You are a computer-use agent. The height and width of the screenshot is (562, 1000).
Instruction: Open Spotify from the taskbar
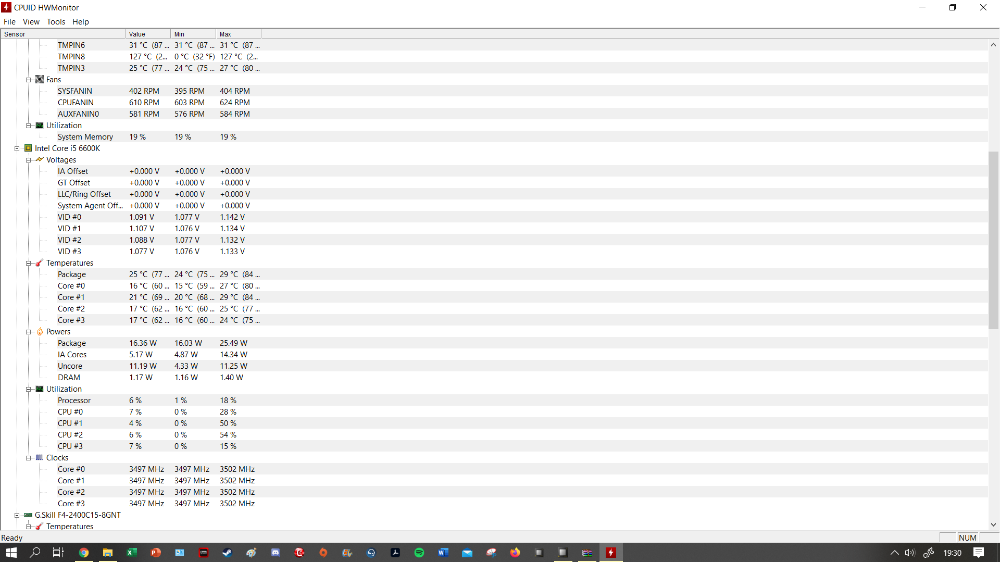click(419, 552)
